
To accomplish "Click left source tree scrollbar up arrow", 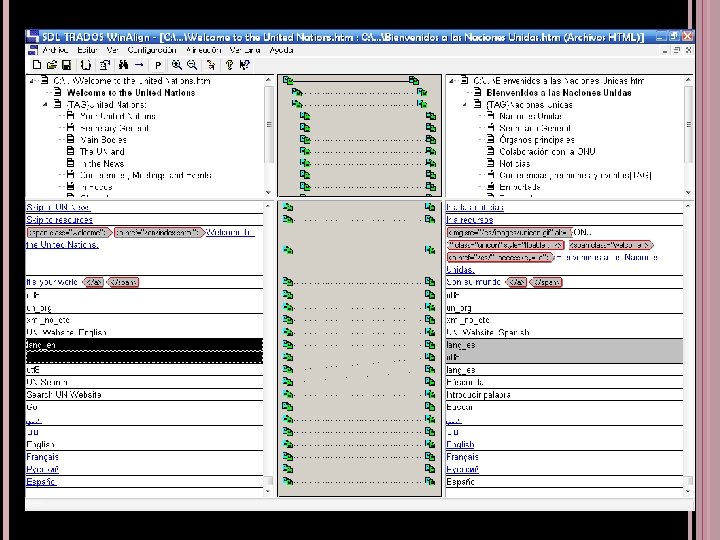I will click(269, 80).
